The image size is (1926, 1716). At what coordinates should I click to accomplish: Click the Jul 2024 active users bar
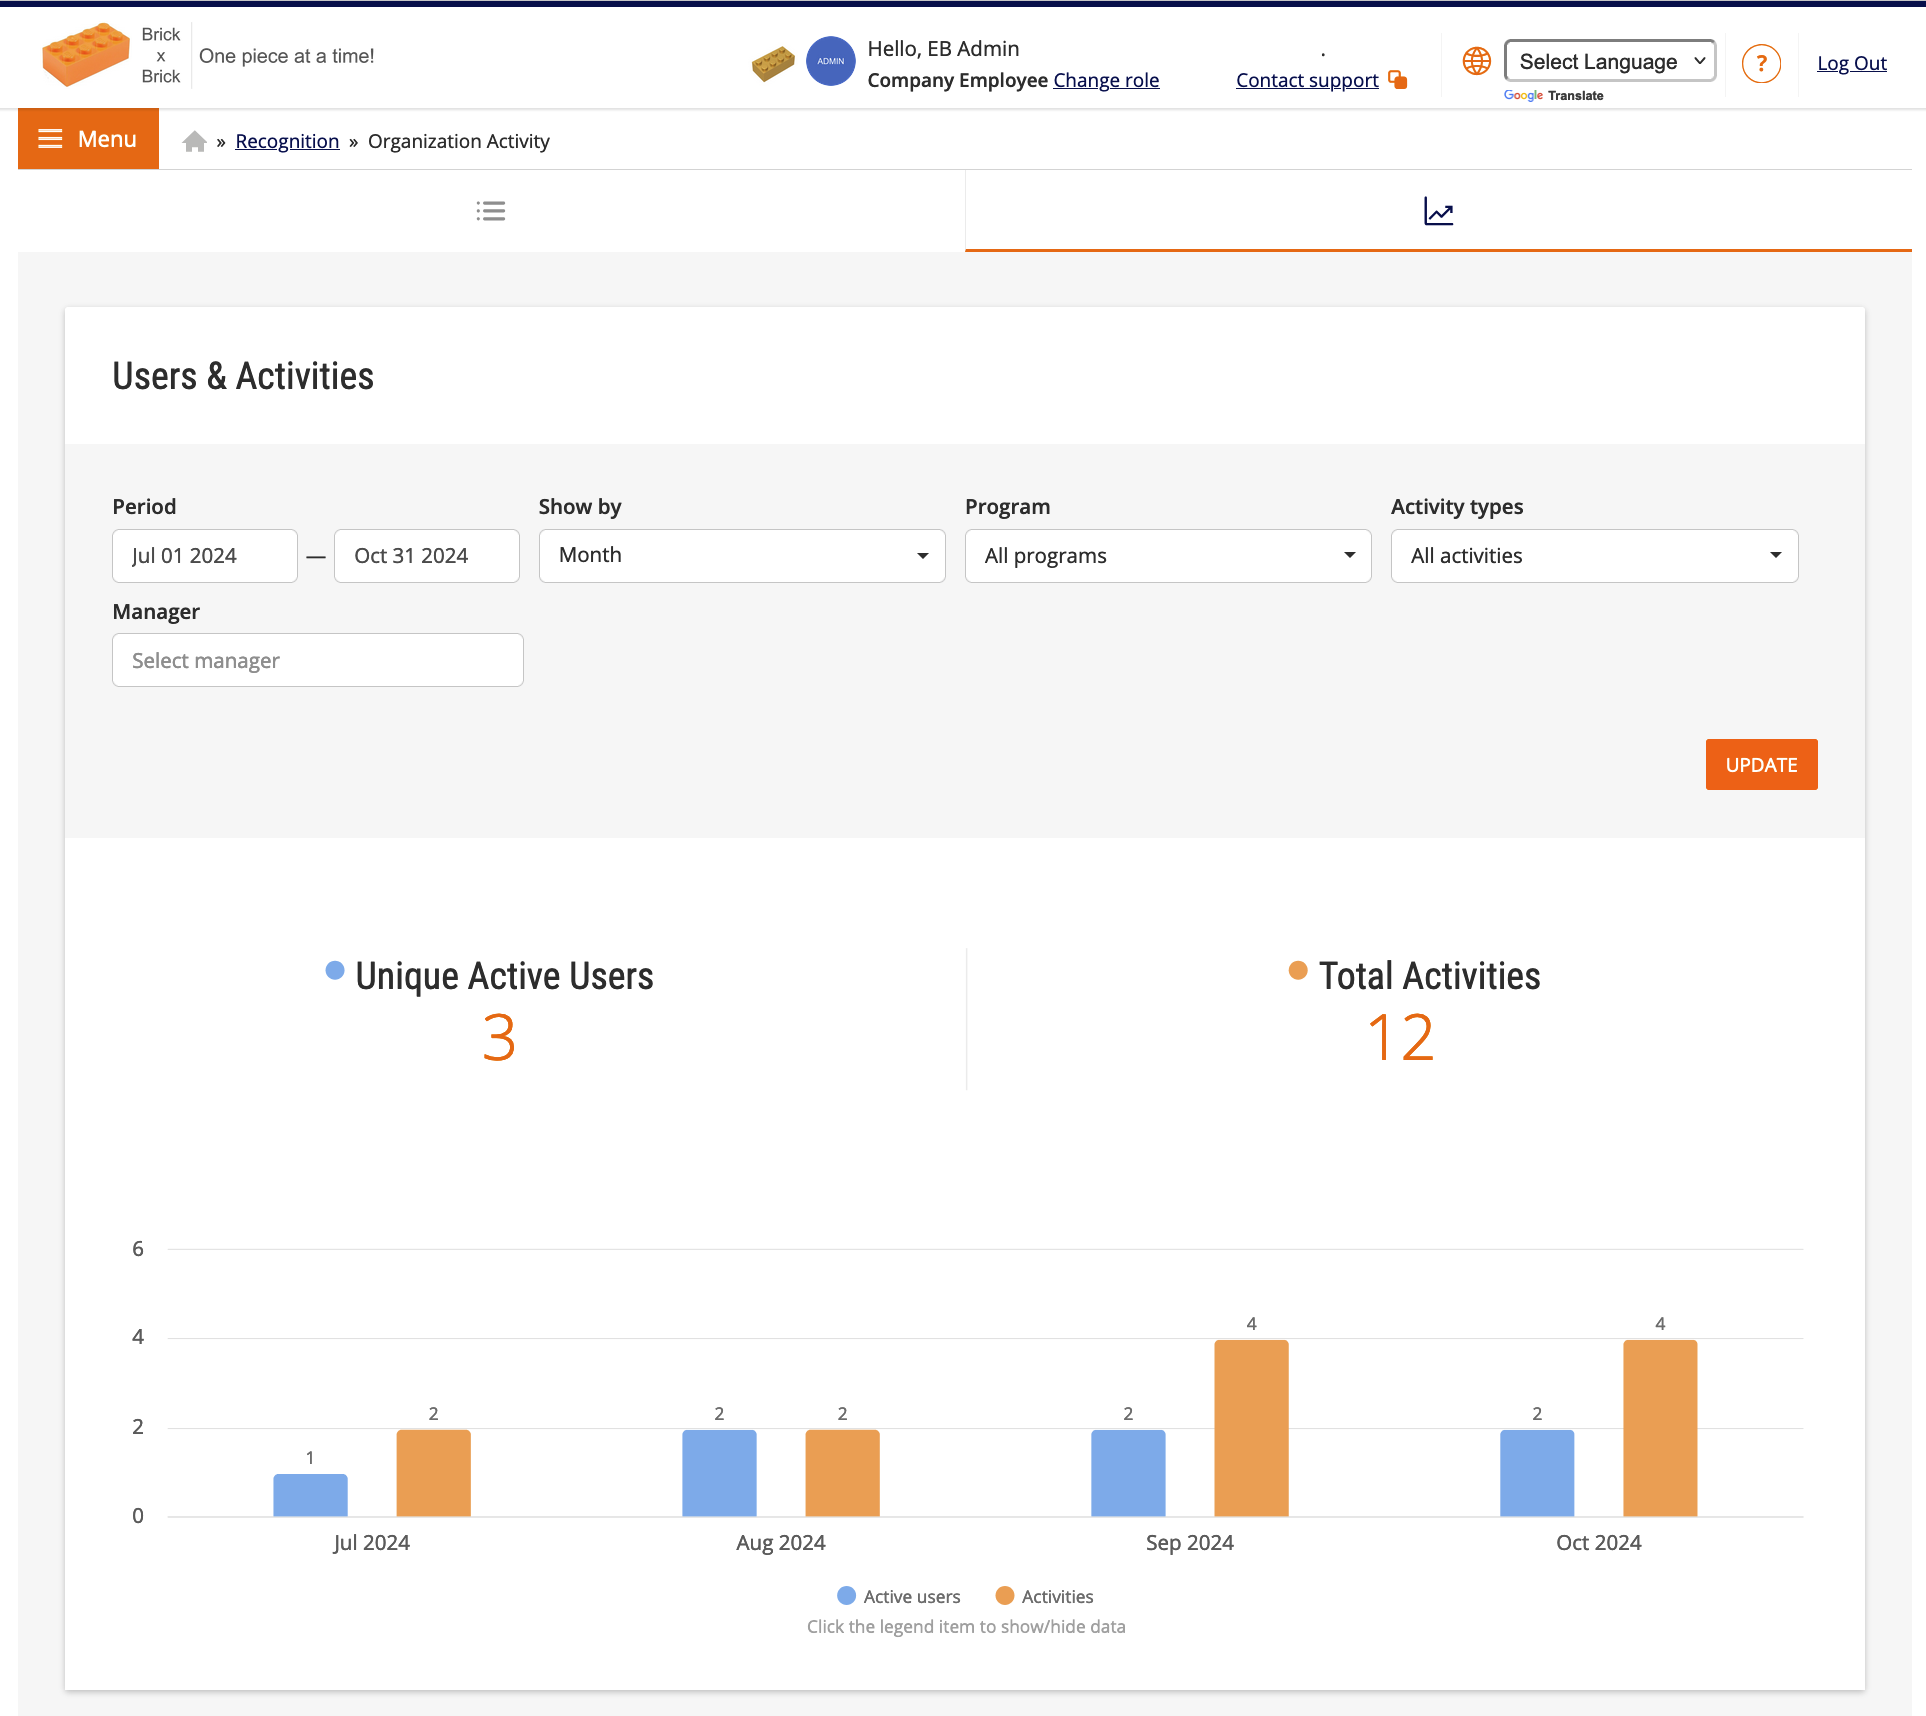(310, 1495)
